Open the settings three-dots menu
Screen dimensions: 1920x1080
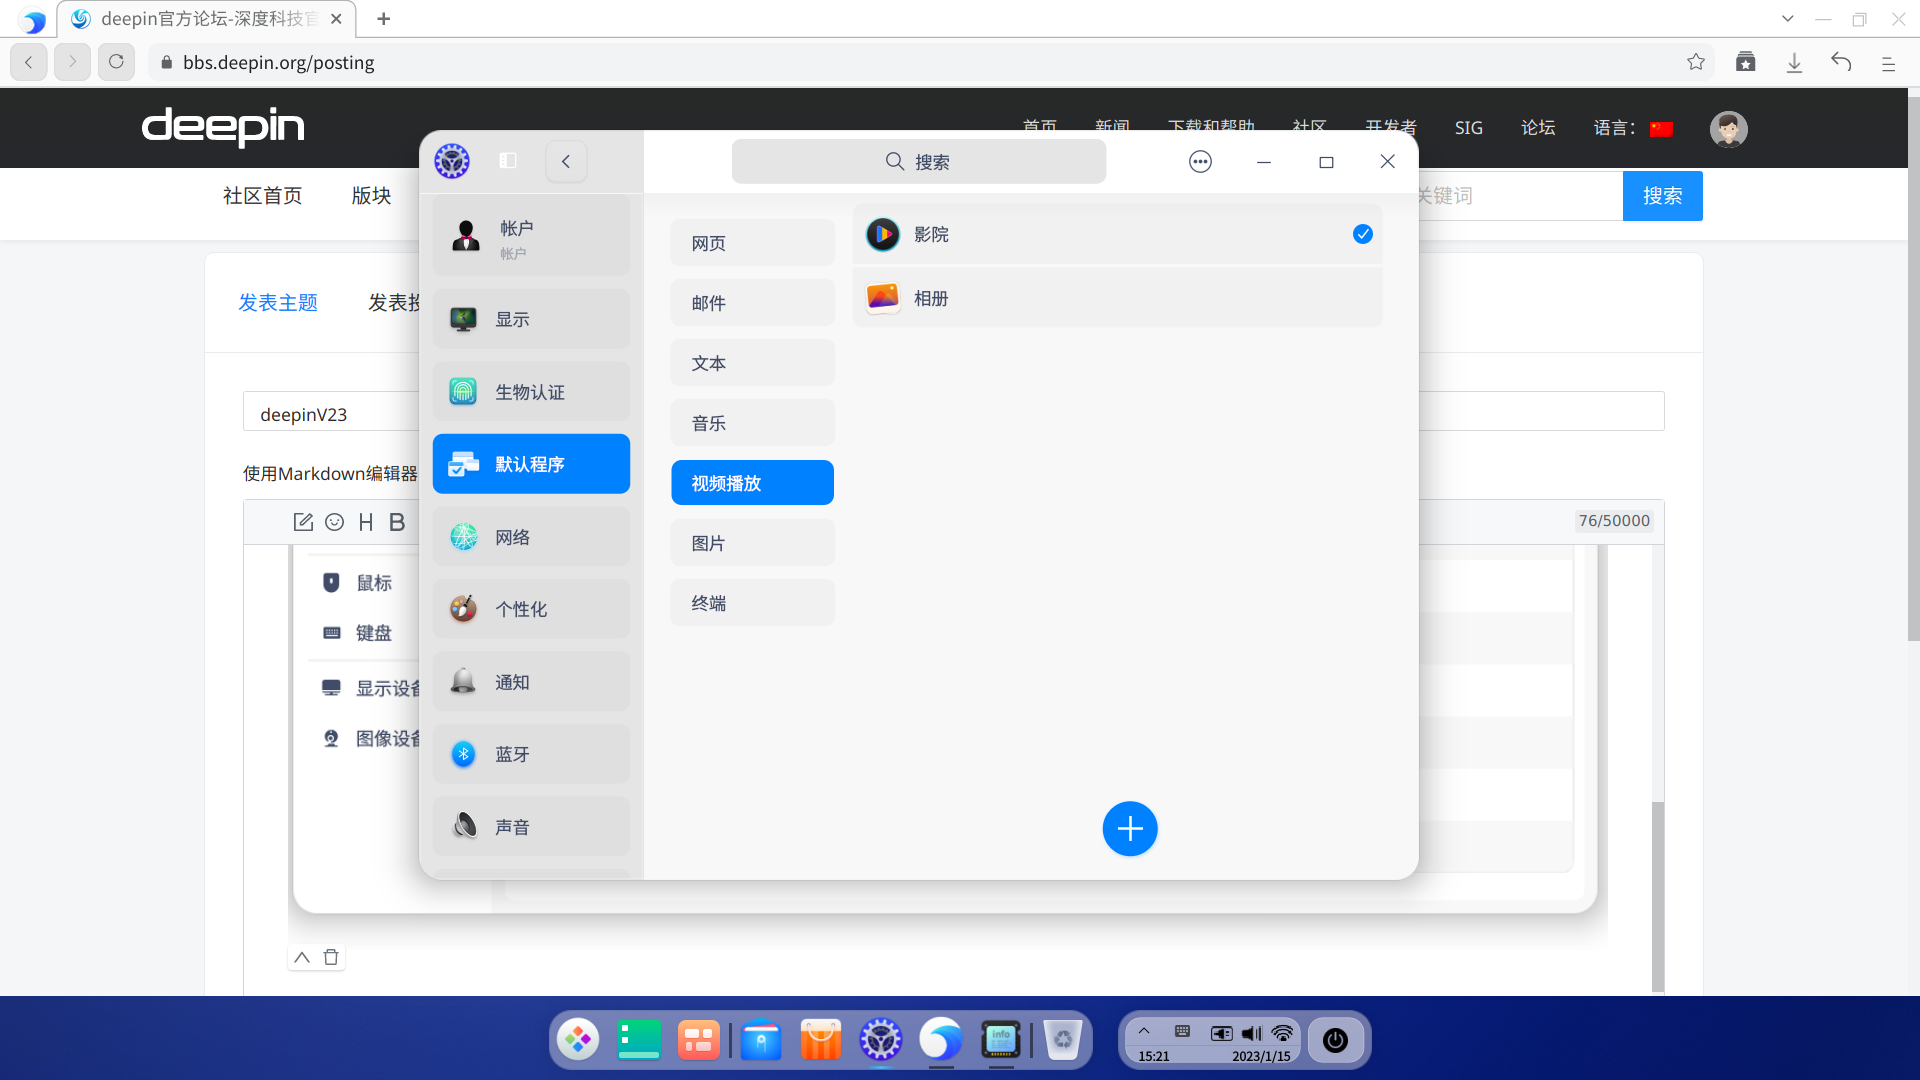[1200, 161]
